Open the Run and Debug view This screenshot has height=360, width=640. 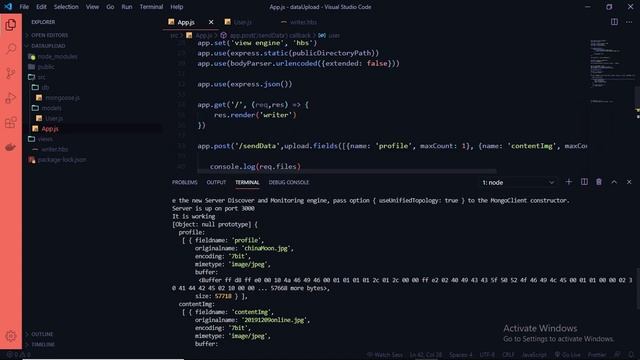click(11, 98)
